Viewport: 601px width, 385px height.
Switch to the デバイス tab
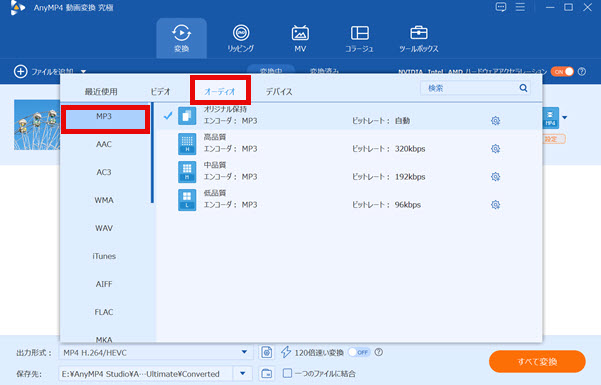279,92
